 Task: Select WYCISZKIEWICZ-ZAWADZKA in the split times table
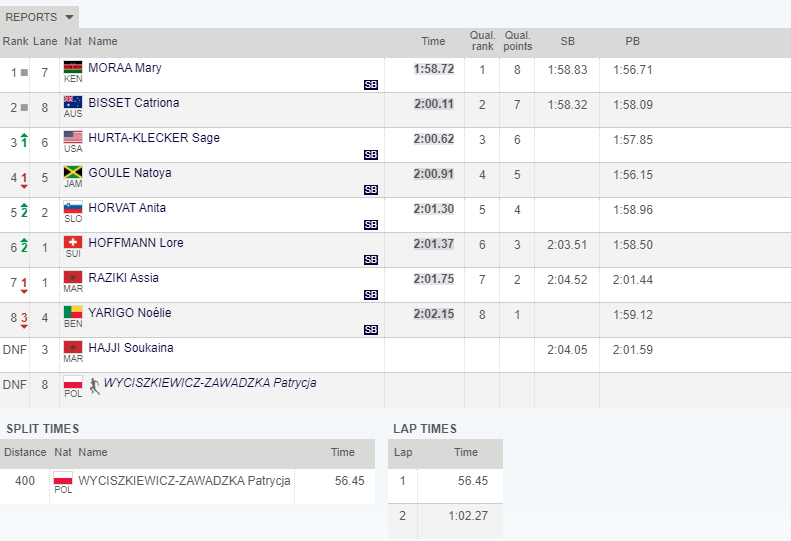[x=184, y=480]
